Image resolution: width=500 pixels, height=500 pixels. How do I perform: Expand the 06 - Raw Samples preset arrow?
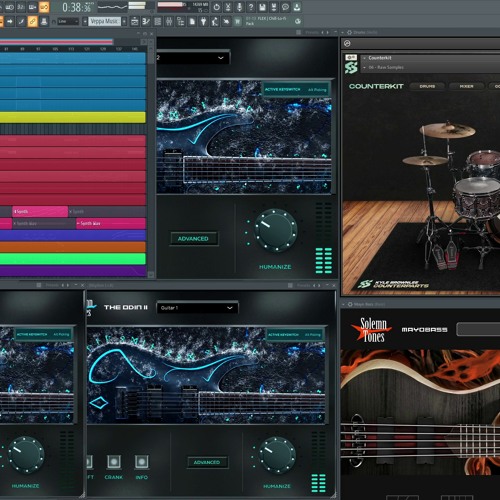[365, 67]
